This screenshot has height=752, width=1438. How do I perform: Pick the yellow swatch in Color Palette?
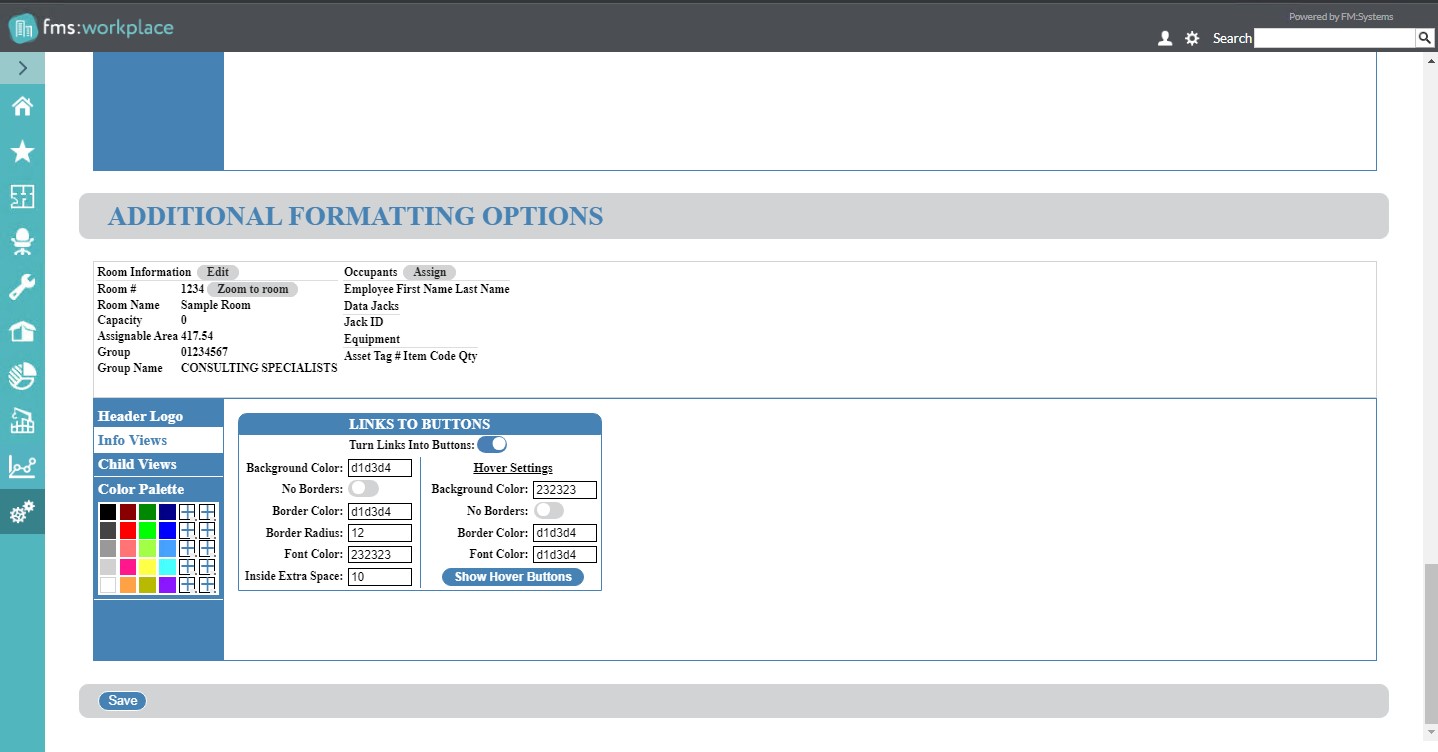(x=148, y=567)
